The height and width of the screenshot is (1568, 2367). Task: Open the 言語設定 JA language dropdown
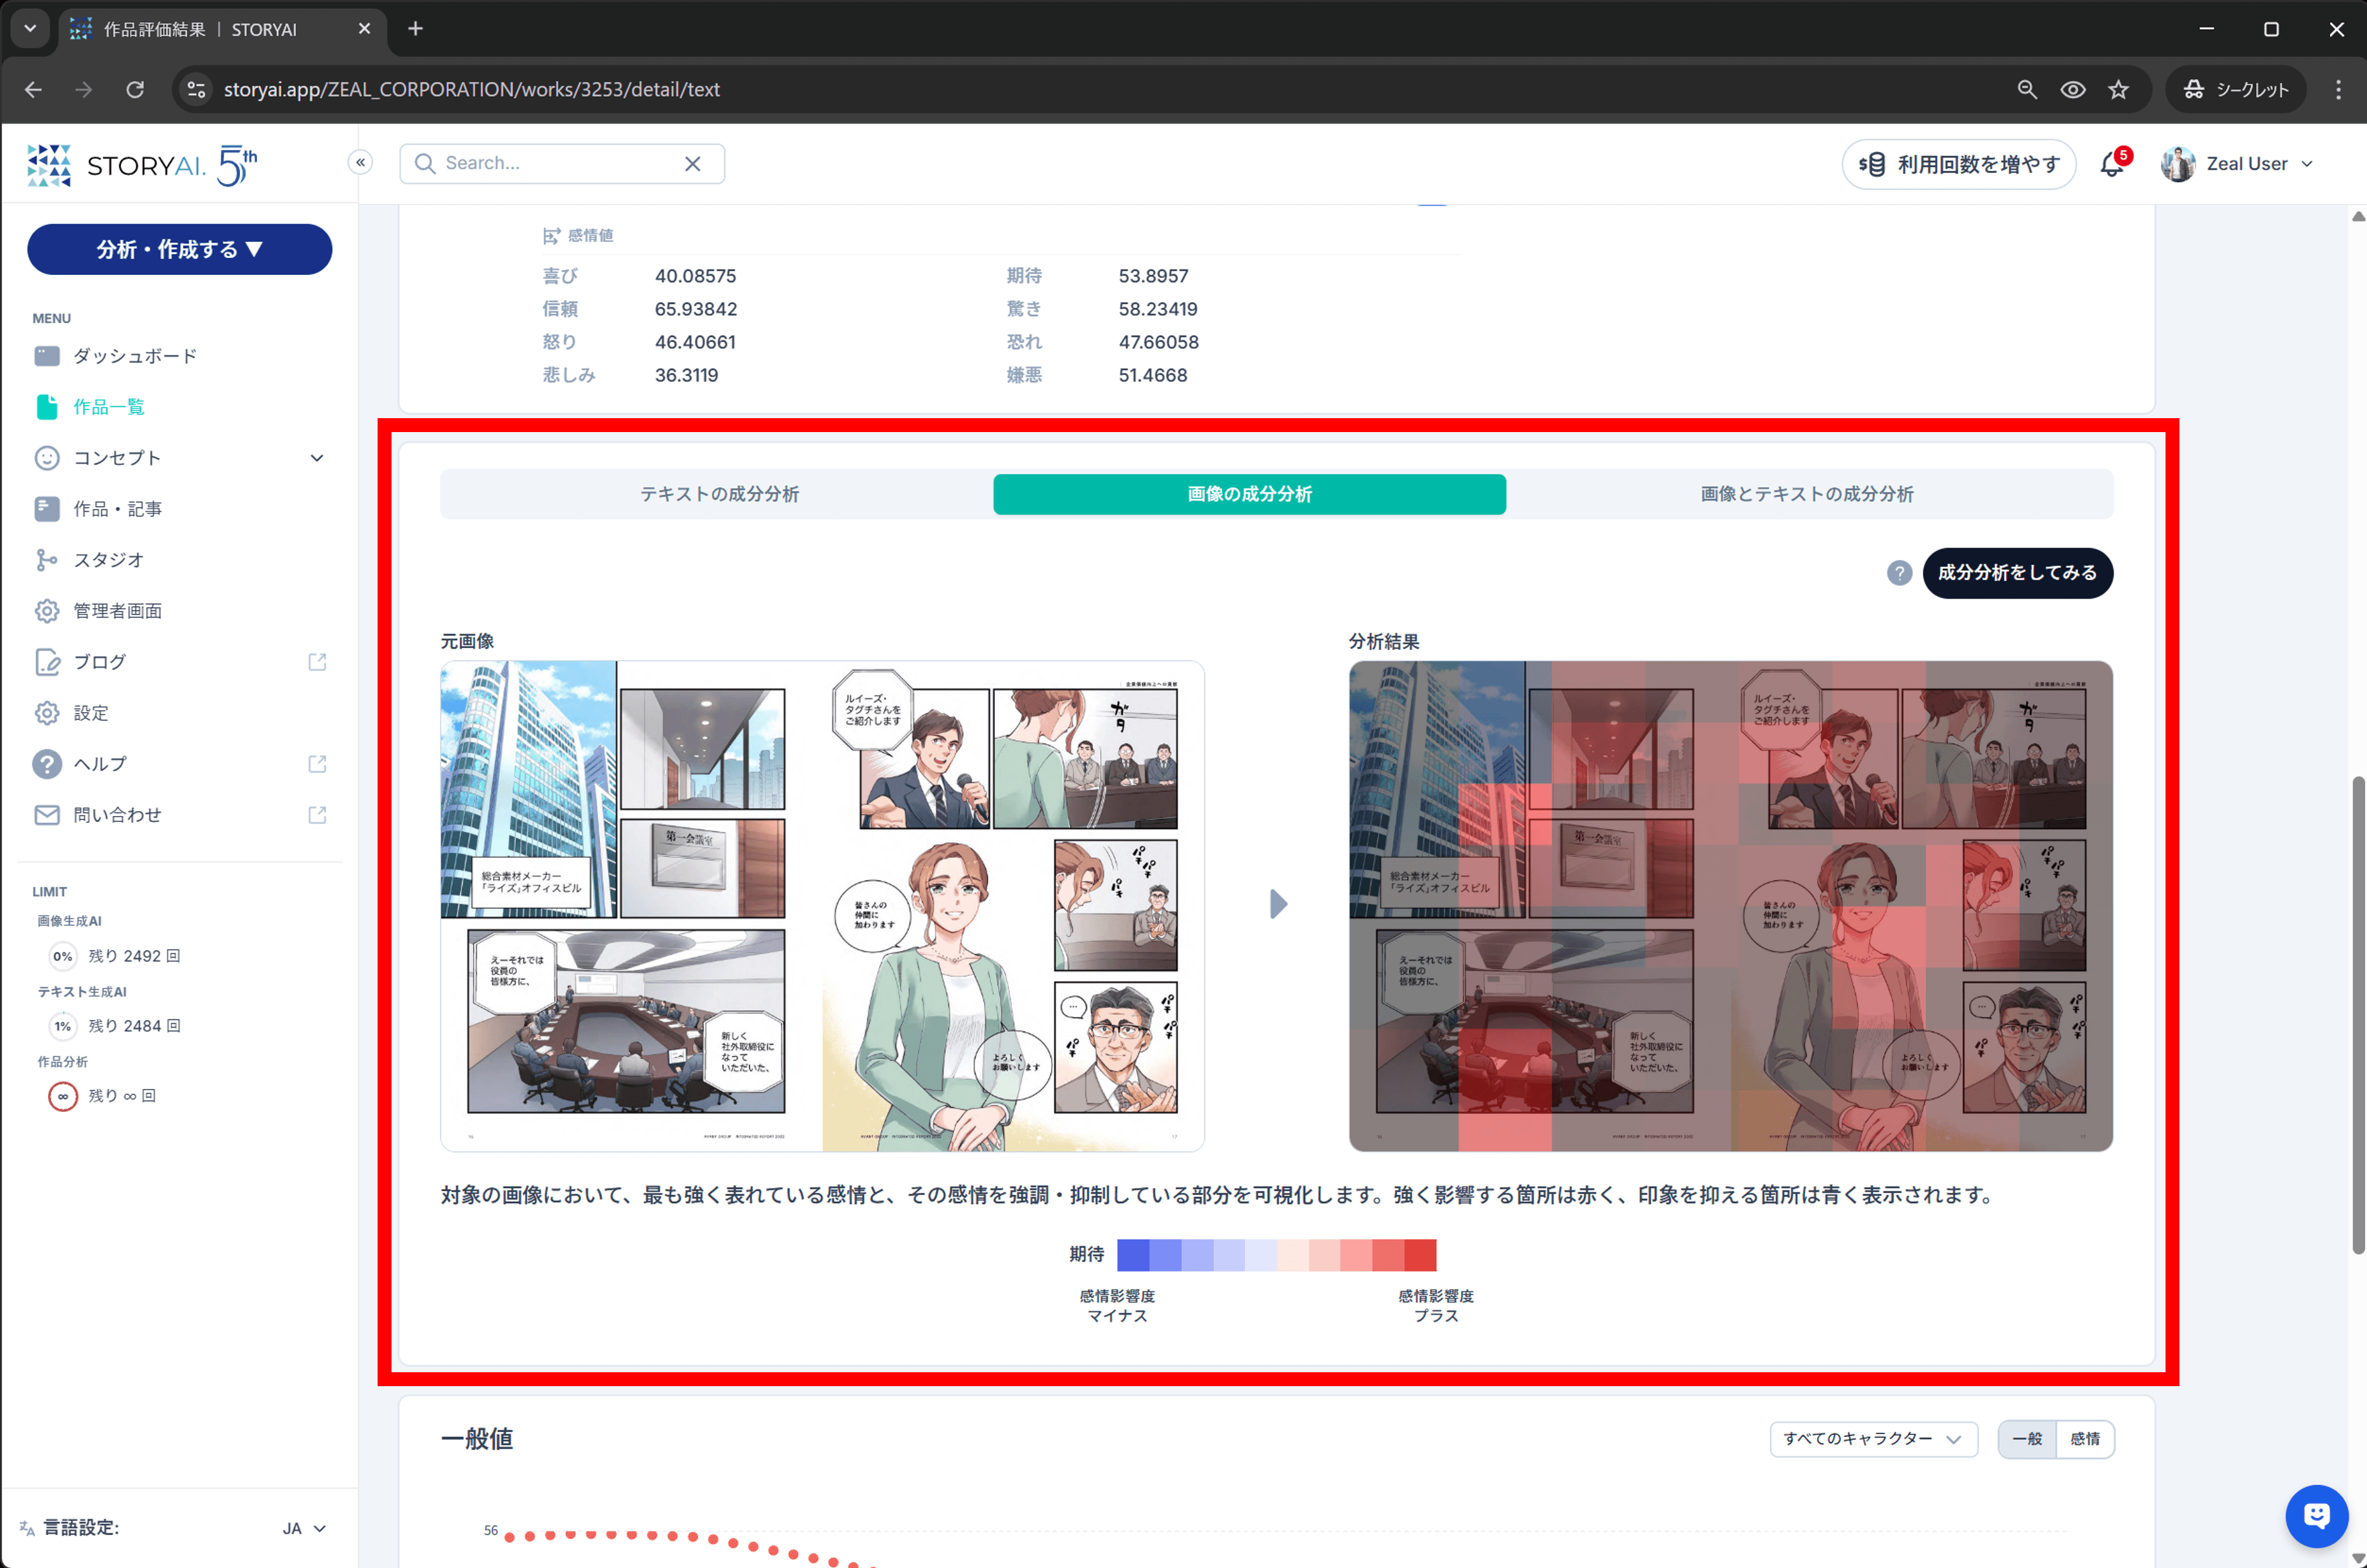[305, 1528]
